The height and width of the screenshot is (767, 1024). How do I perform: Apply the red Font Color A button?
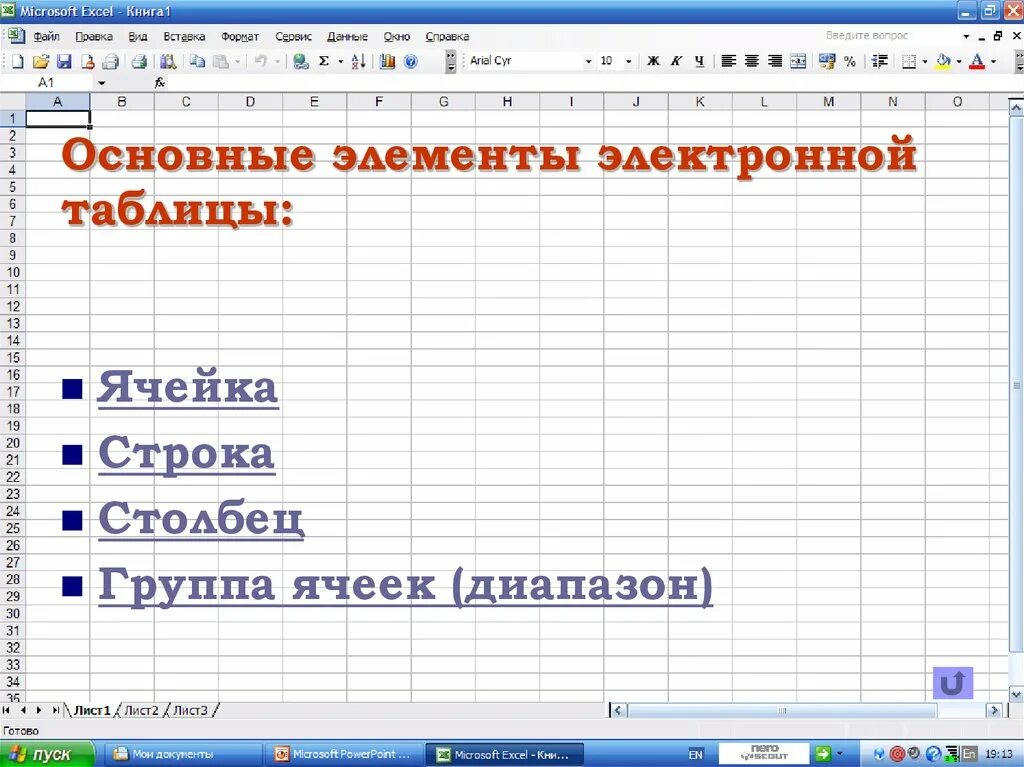(977, 61)
